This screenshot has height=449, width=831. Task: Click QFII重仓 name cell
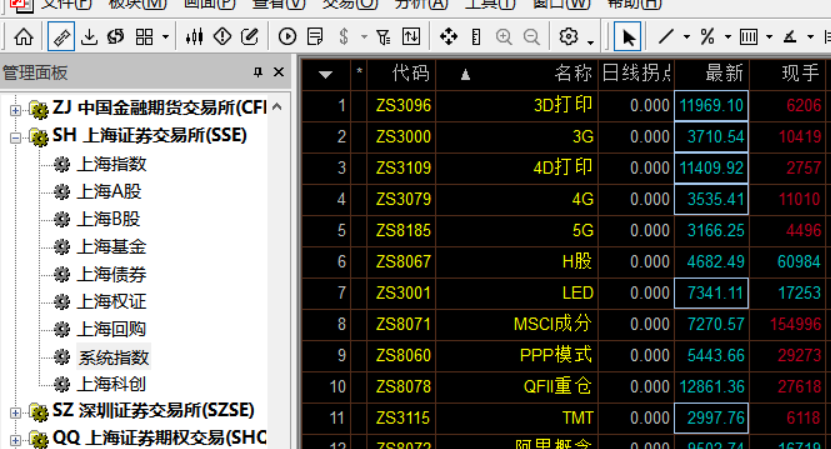(558, 386)
